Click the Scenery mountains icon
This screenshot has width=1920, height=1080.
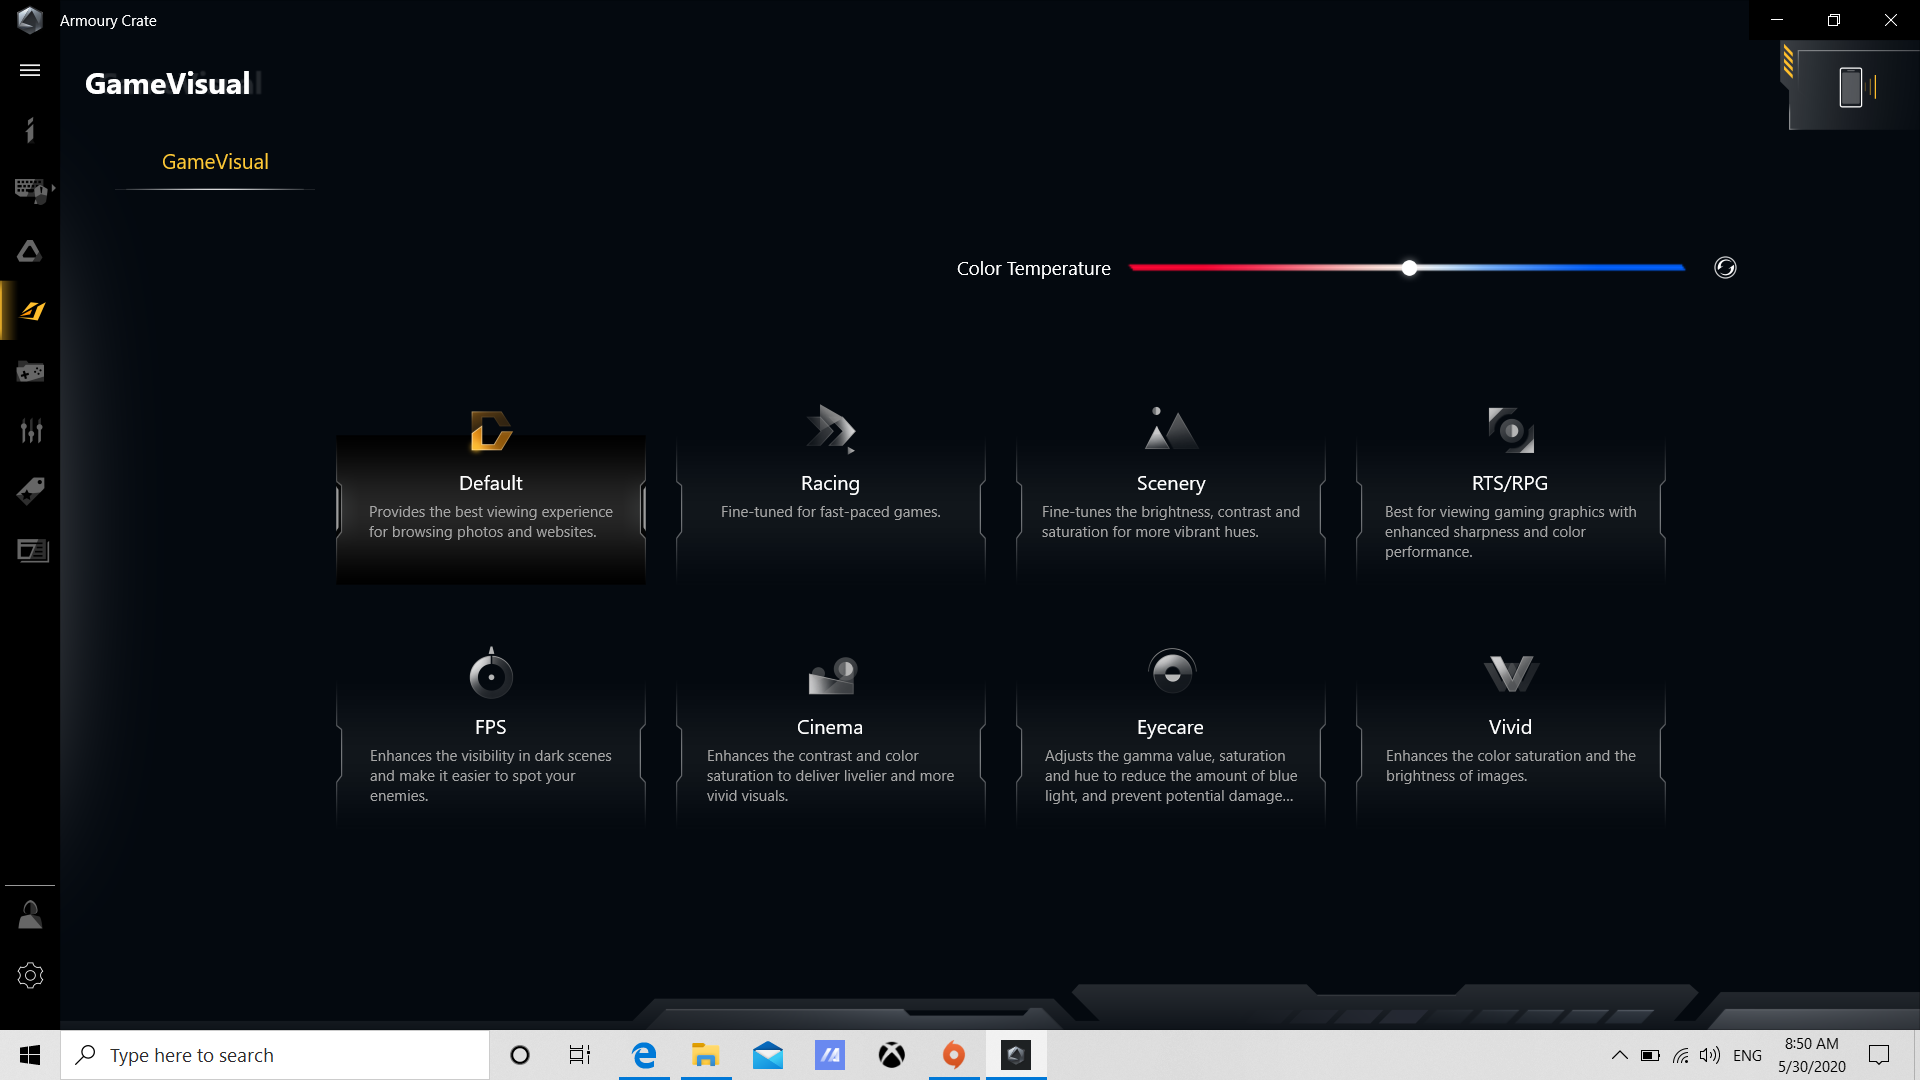(1171, 428)
